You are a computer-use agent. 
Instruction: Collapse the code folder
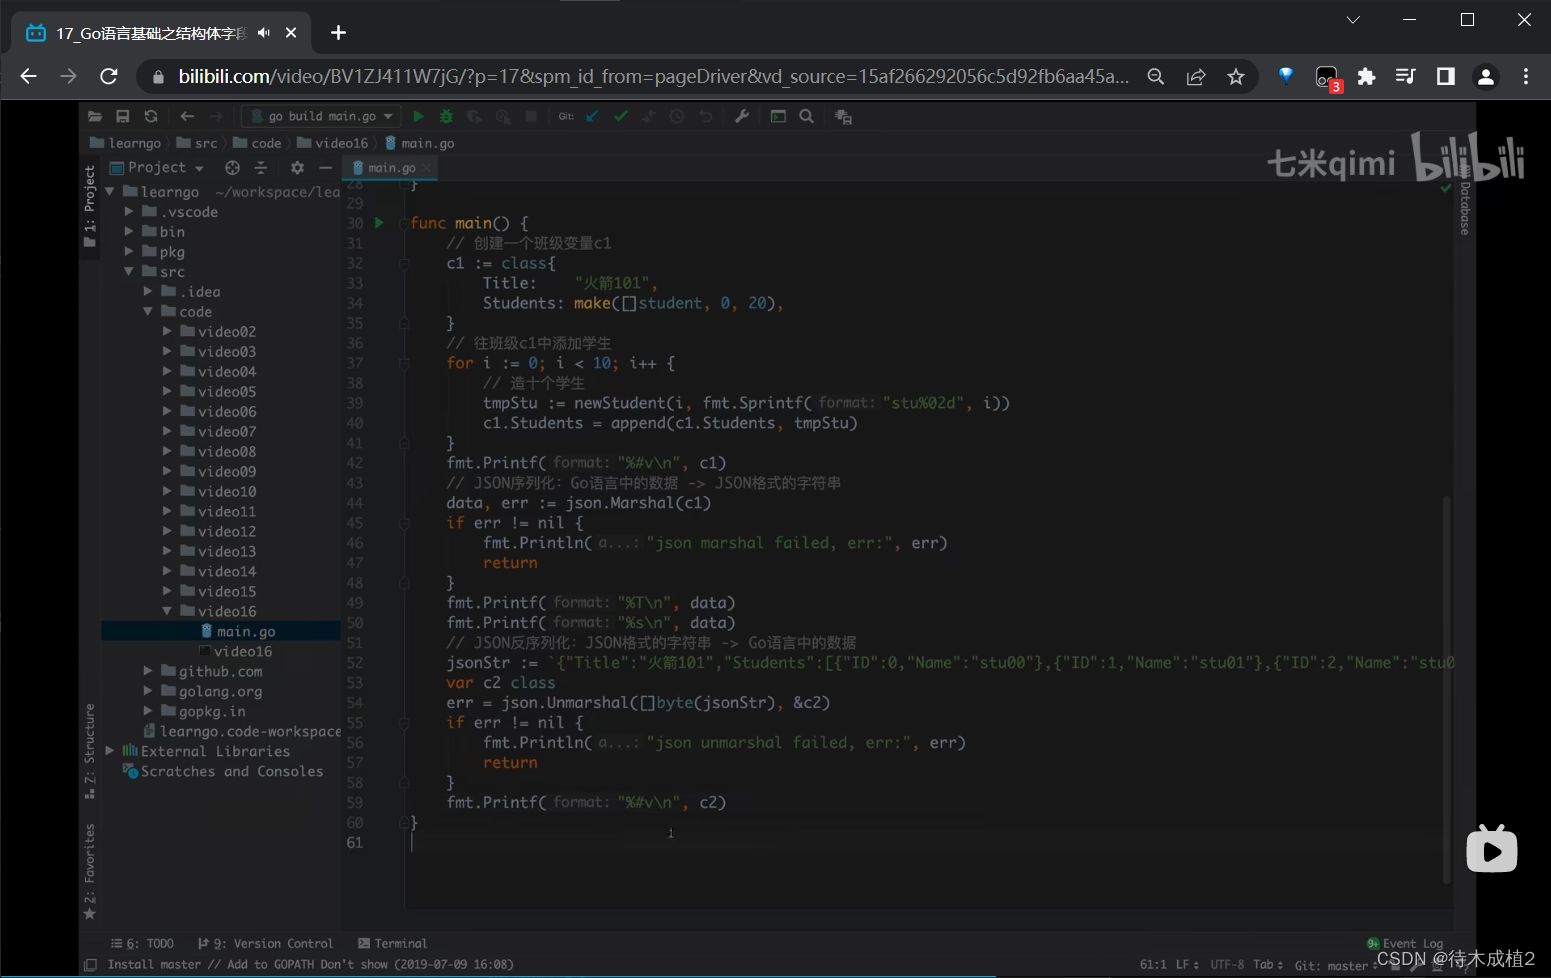point(148,311)
